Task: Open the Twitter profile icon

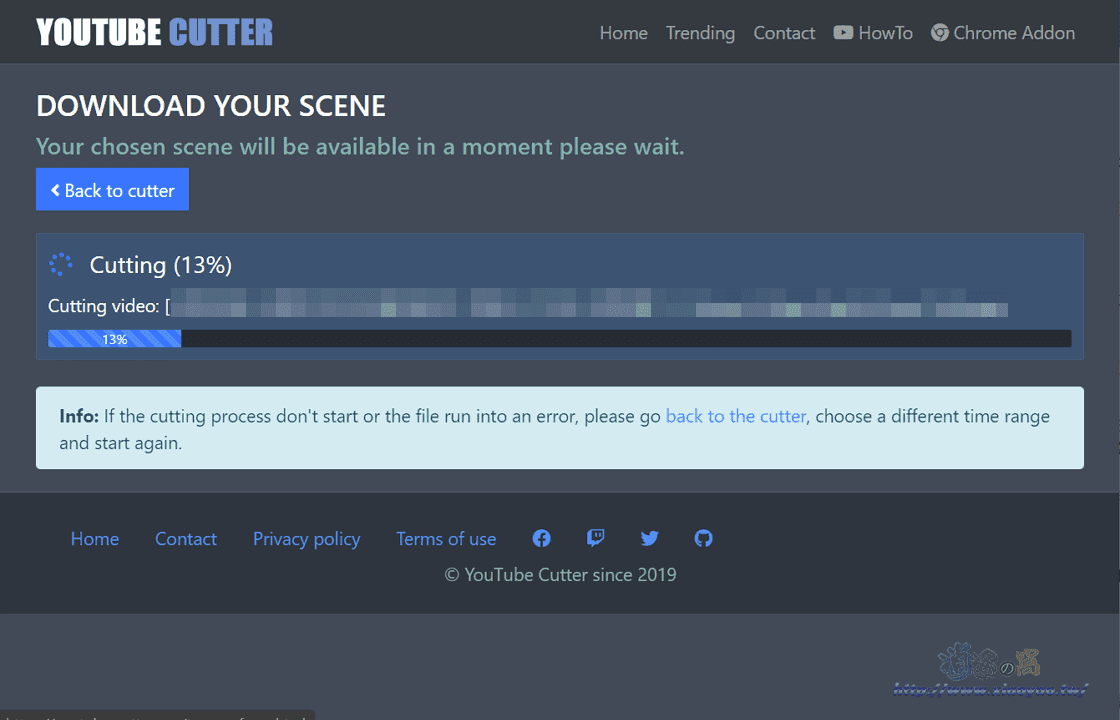Action: pos(649,539)
